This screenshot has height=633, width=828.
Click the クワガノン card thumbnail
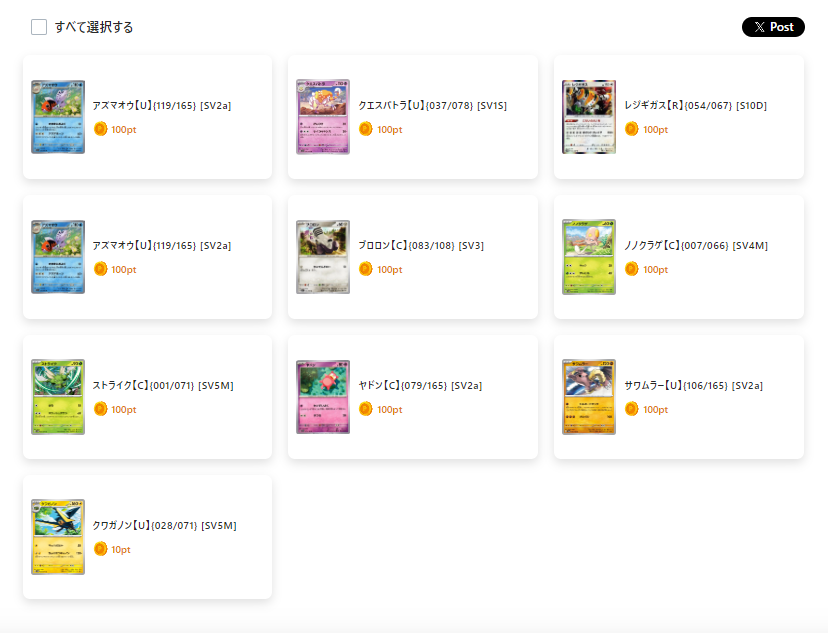58,537
